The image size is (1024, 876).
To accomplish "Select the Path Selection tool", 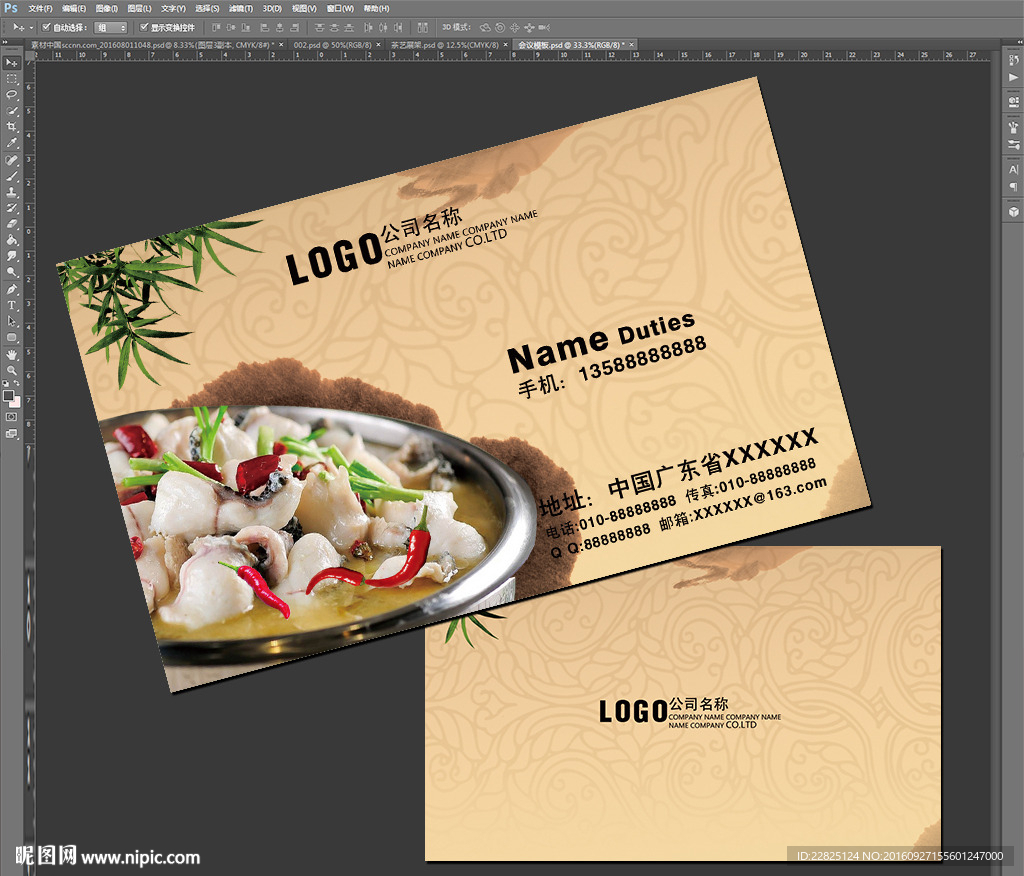I will click(x=12, y=321).
